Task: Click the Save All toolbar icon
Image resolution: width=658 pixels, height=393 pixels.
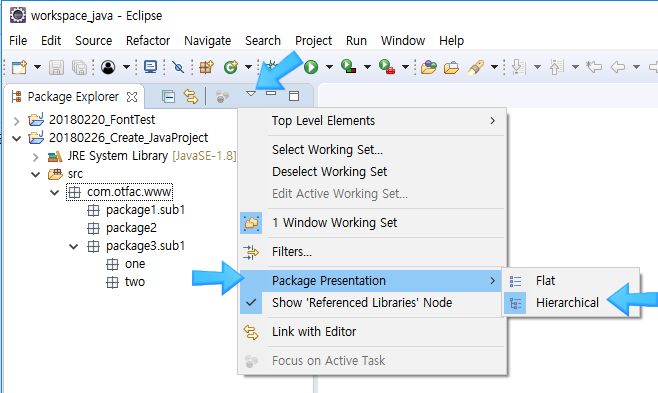Action: pyautogui.click(x=79, y=67)
